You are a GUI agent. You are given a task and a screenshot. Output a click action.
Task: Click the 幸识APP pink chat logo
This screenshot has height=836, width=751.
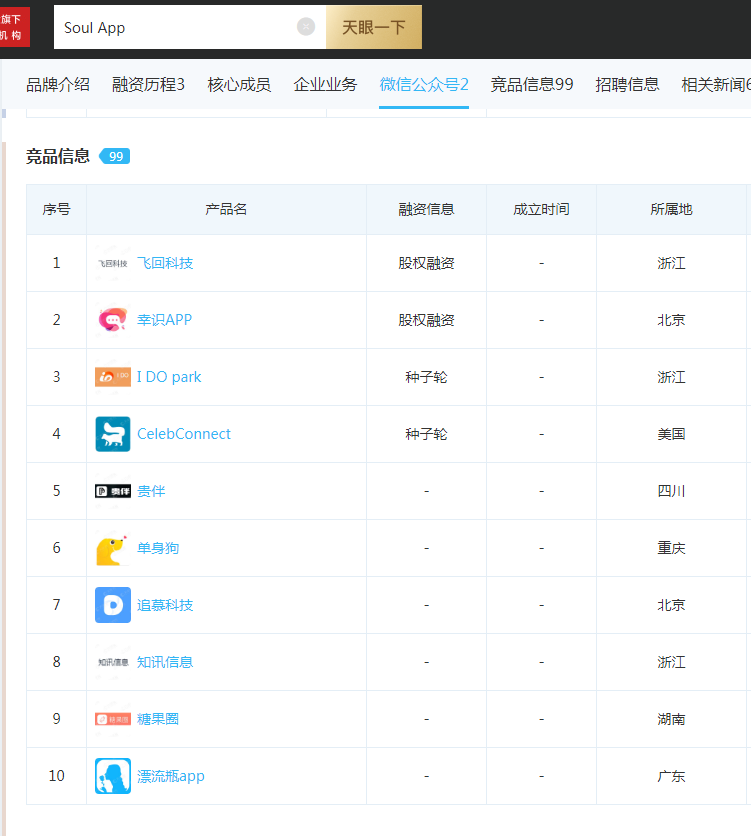[112, 320]
